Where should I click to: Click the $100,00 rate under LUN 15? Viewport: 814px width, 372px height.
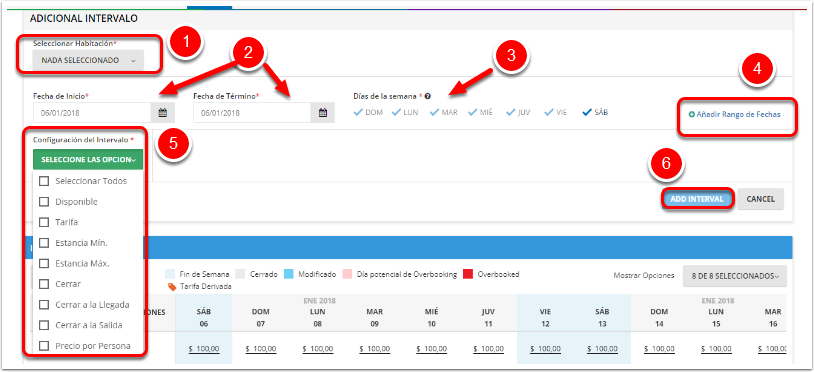pos(716,349)
